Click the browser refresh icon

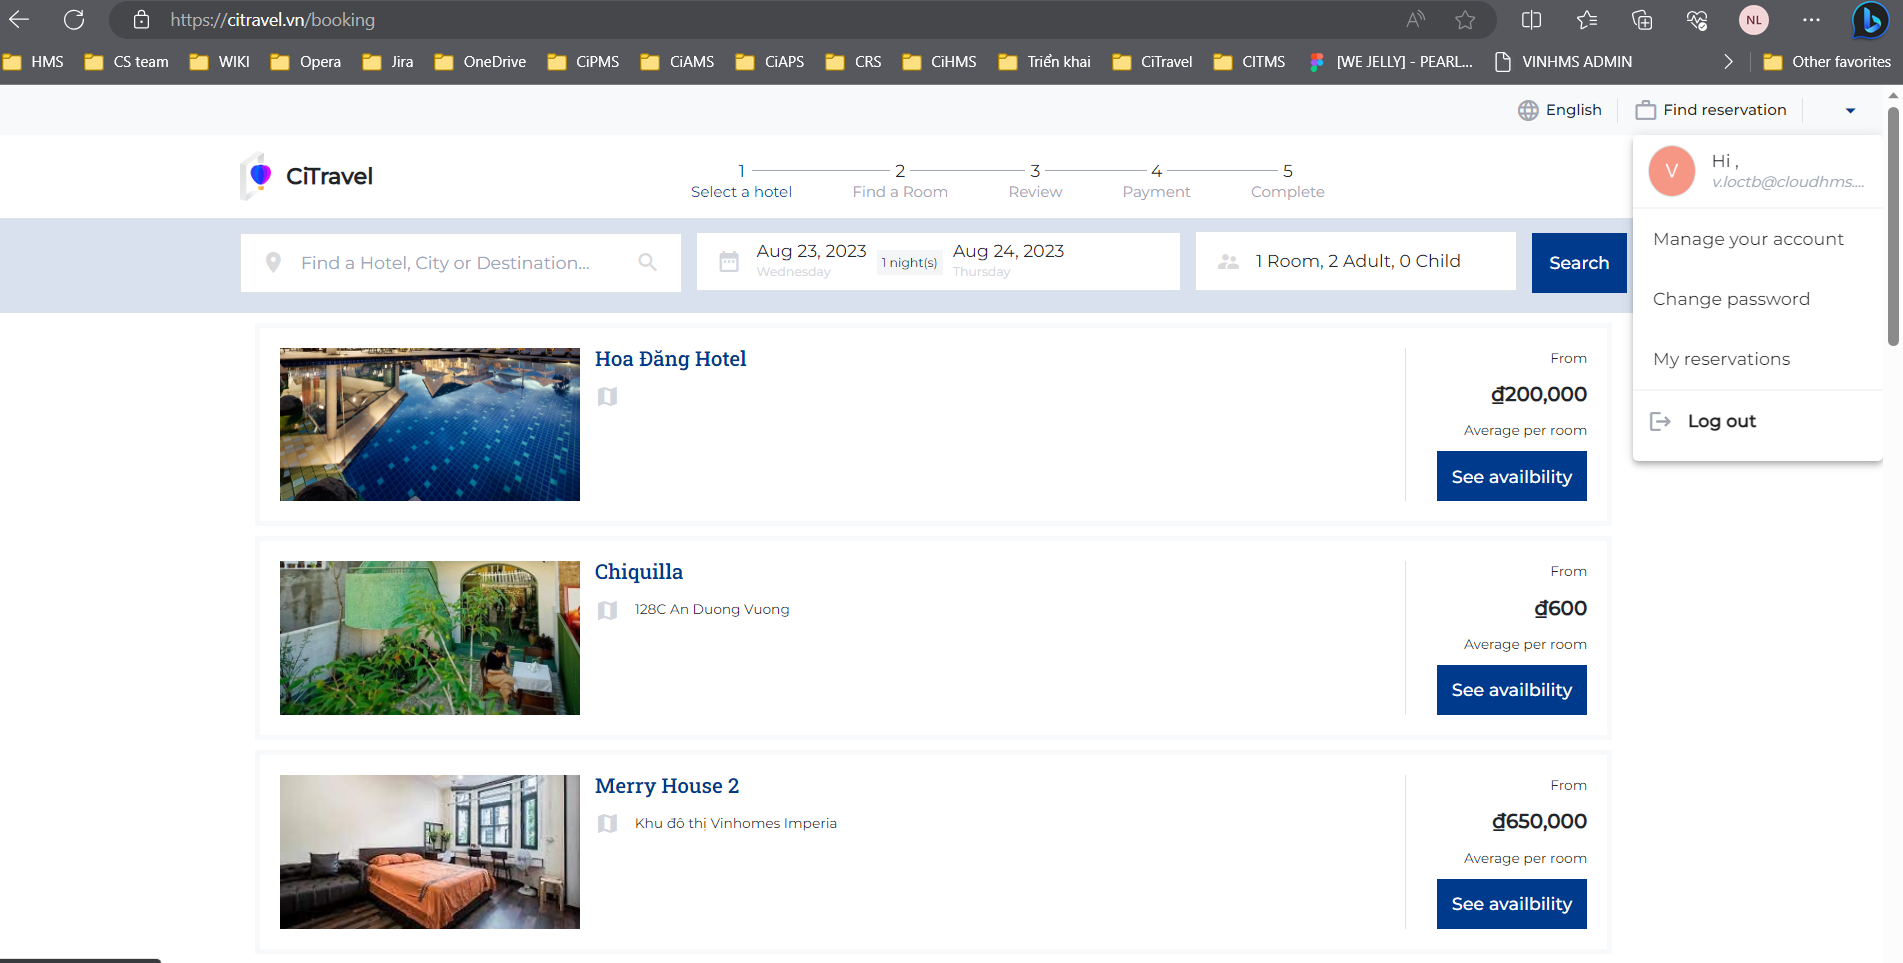coord(74,20)
